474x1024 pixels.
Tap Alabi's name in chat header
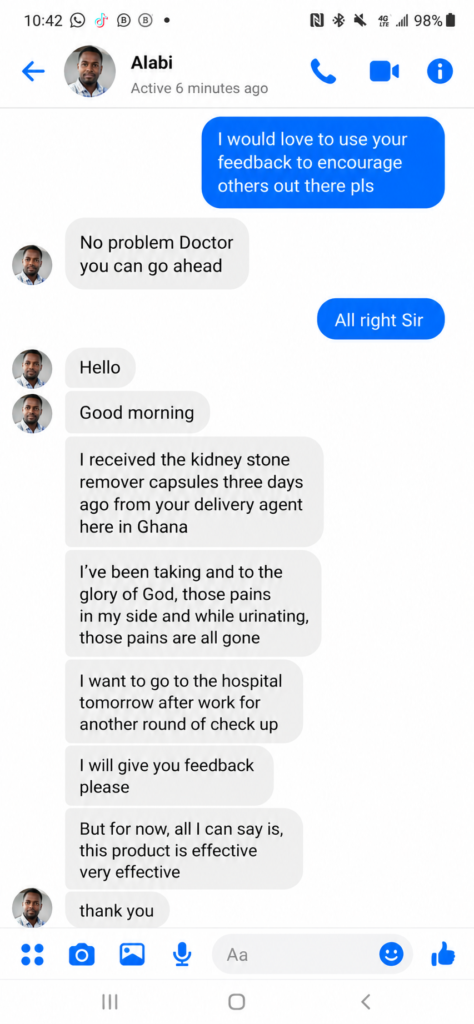[x=151, y=63]
